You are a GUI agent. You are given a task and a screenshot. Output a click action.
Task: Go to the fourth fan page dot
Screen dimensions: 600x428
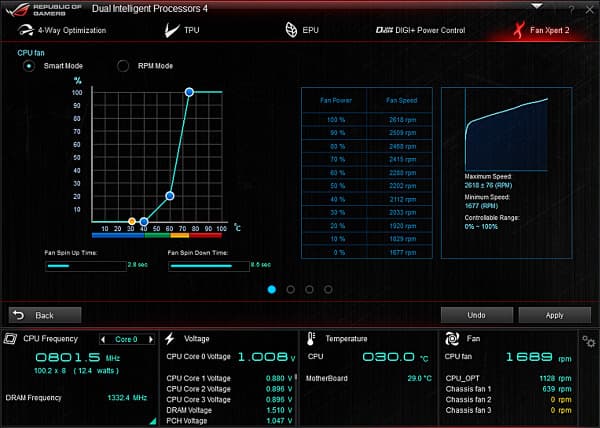coord(328,290)
